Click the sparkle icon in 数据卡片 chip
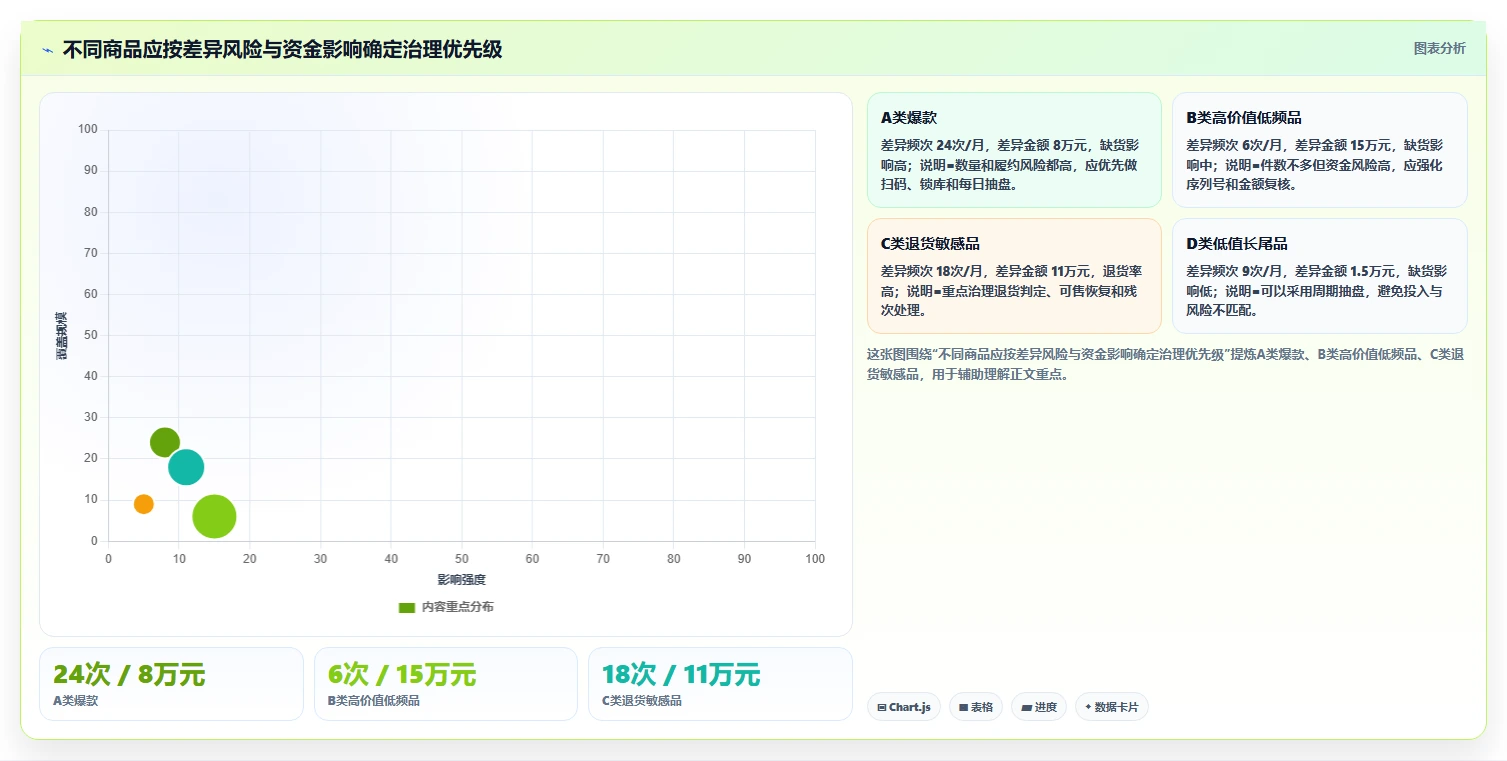The image size is (1507, 761). click(x=1088, y=707)
